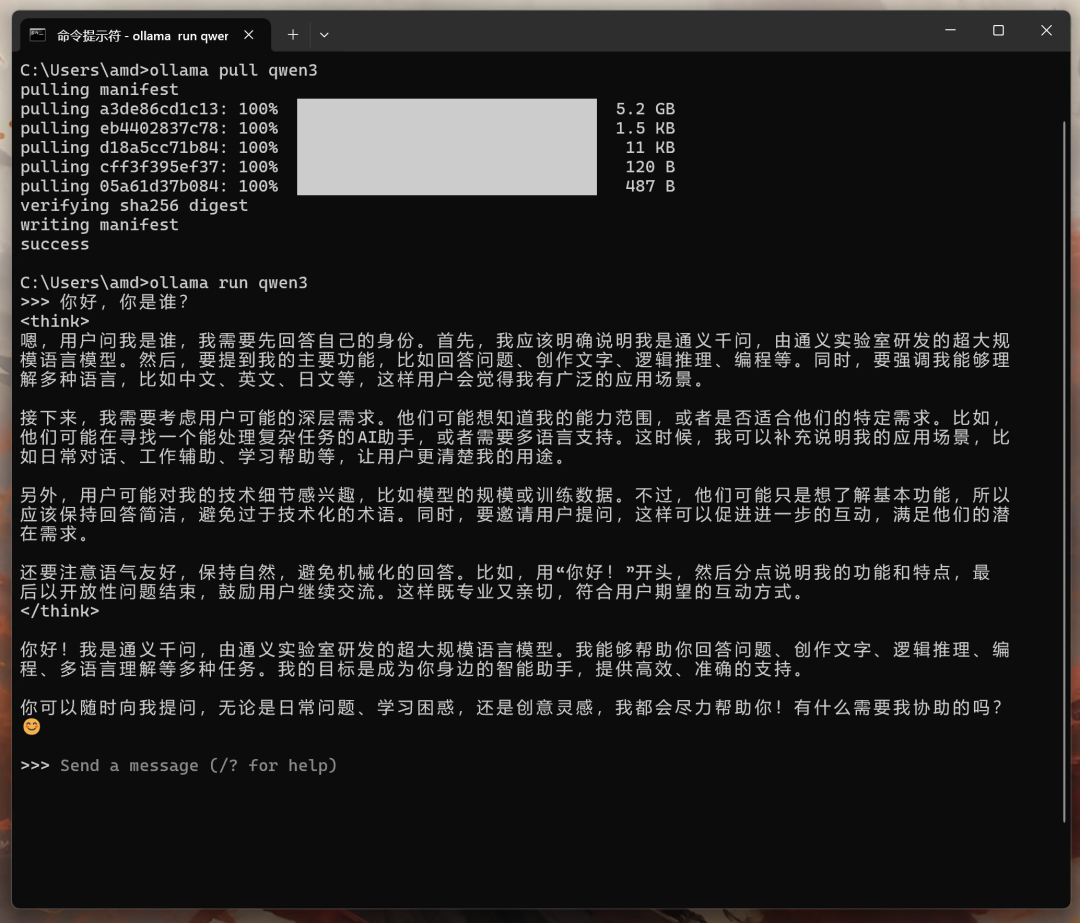
Task: Expand the new tab profile dropdown
Action: (324, 35)
